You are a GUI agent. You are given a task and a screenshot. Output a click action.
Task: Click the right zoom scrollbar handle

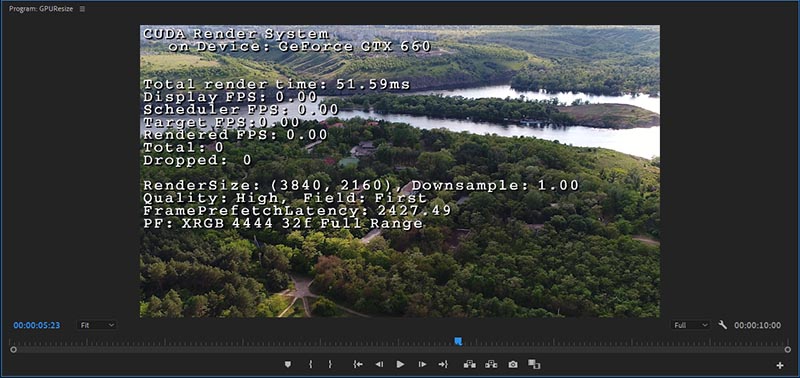tap(789, 349)
